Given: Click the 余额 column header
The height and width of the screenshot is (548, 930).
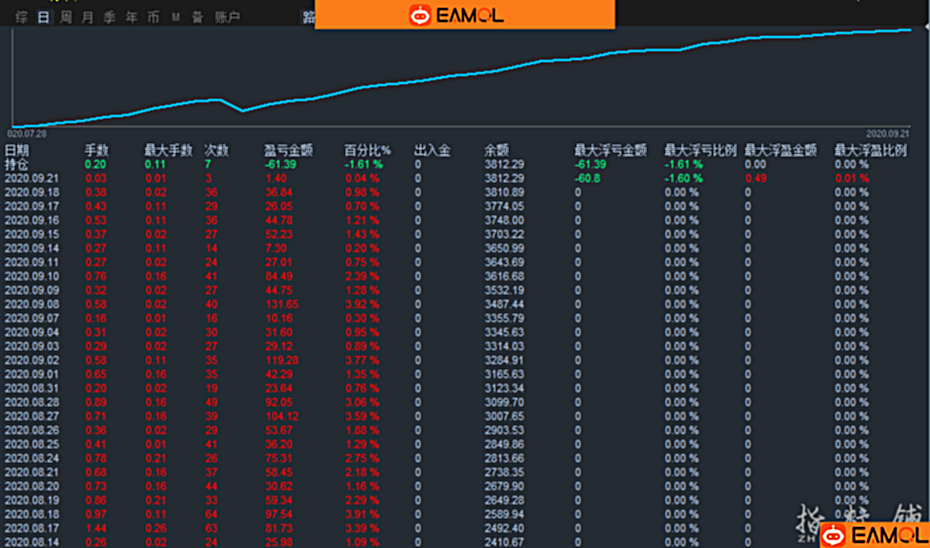Looking at the screenshot, I should tap(497, 151).
